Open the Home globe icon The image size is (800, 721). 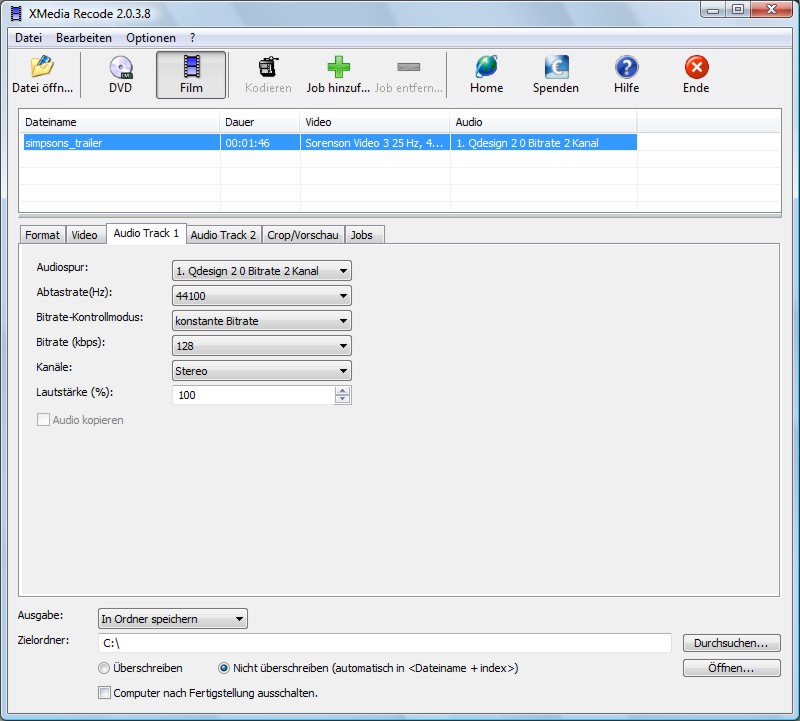[x=486, y=68]
